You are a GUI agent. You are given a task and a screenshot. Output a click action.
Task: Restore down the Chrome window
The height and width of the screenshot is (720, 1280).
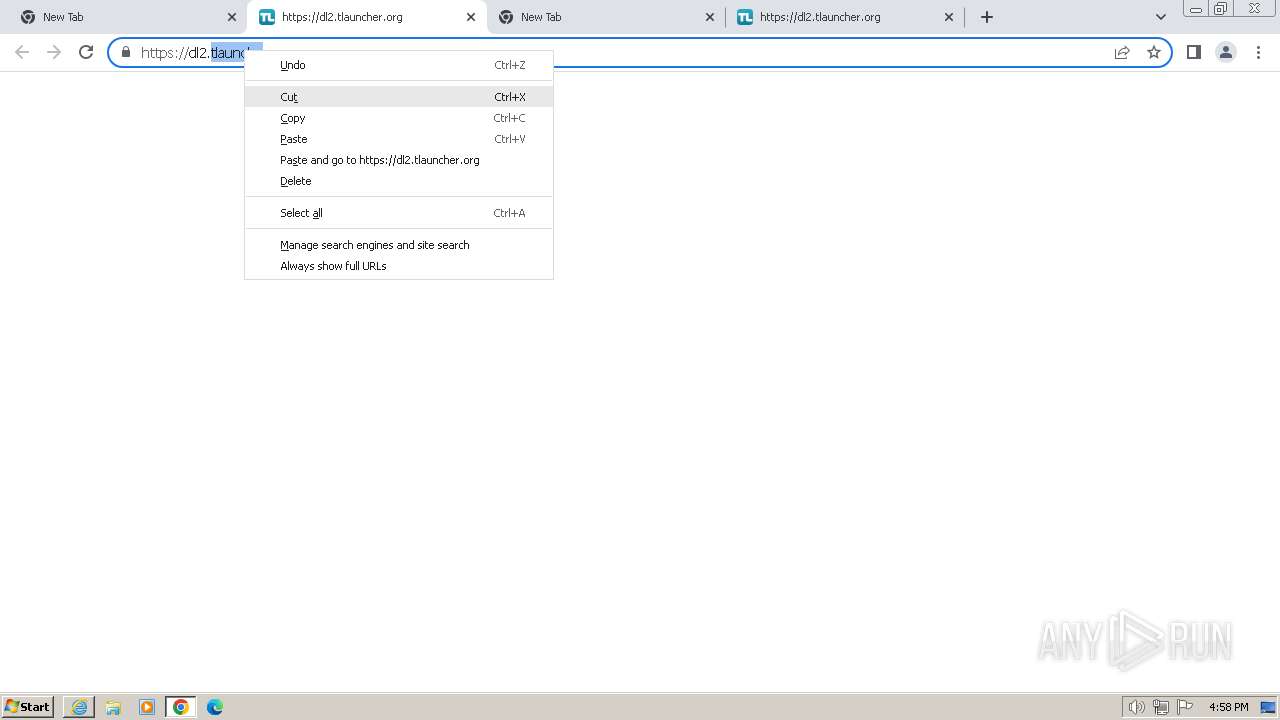pyautogui.click(x=1221, y=9)
